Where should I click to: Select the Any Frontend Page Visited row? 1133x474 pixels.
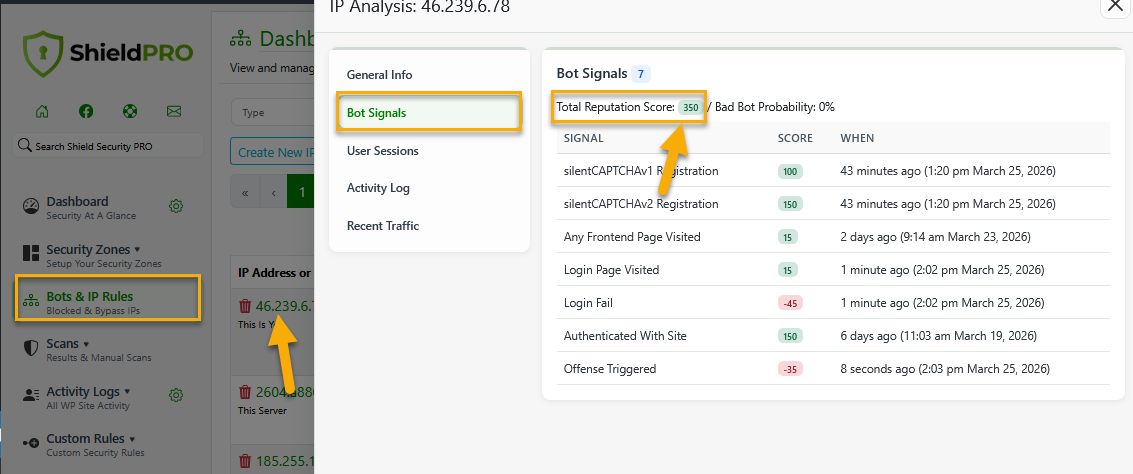(833, 237)
